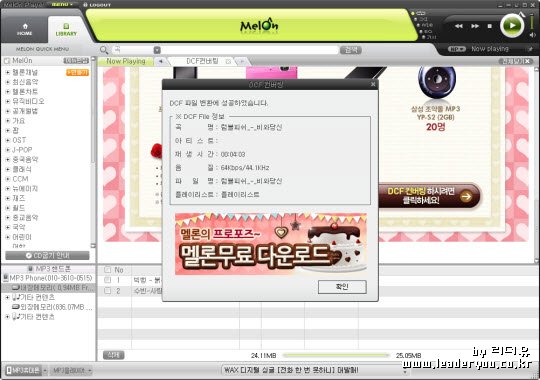Click the orange +만들기 button

click(77, 72)
